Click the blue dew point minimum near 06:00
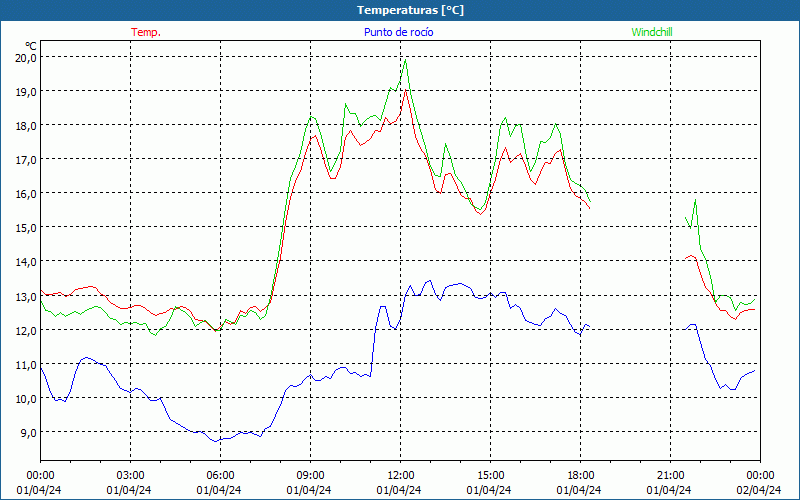This screenshot has width=800, height=500. (x=217, y=441)
